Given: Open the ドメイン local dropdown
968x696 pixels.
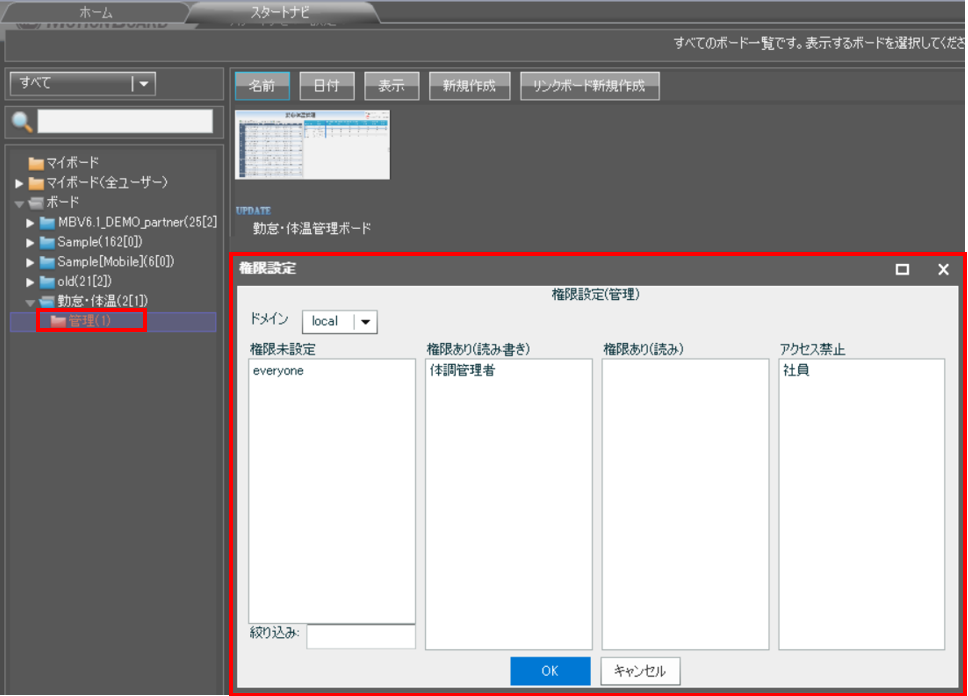Looking at the screenshot, I should click(x=365, y=322).
